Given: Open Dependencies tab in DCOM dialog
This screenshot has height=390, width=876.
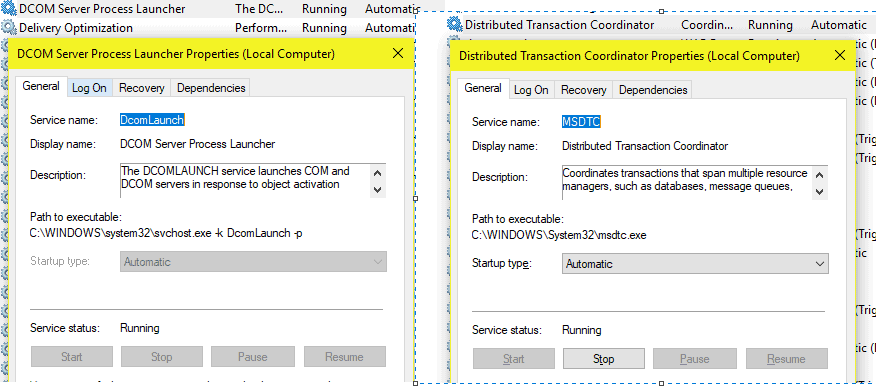Looking at the screenshot, I should pyautogui.click(x=211, y=88).
